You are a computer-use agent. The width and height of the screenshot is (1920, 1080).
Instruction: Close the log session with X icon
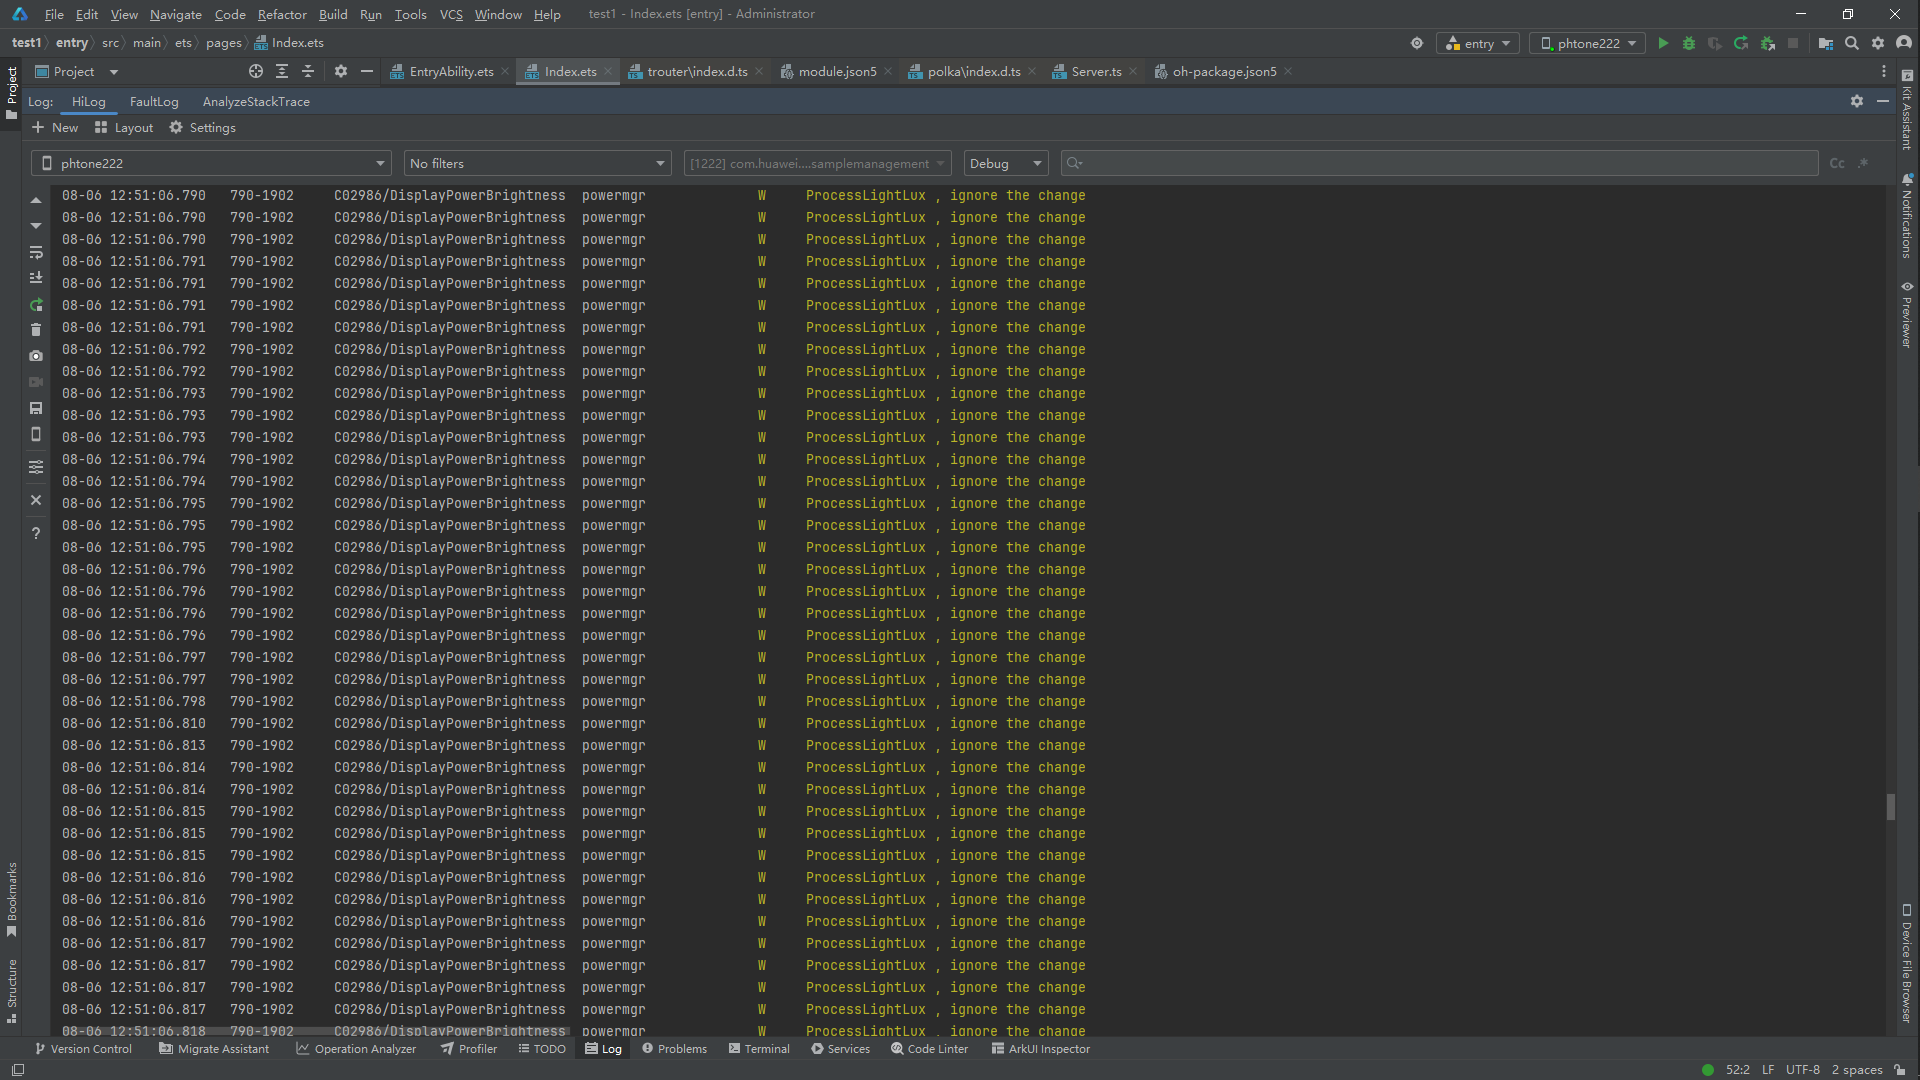[x=36, y=500]
